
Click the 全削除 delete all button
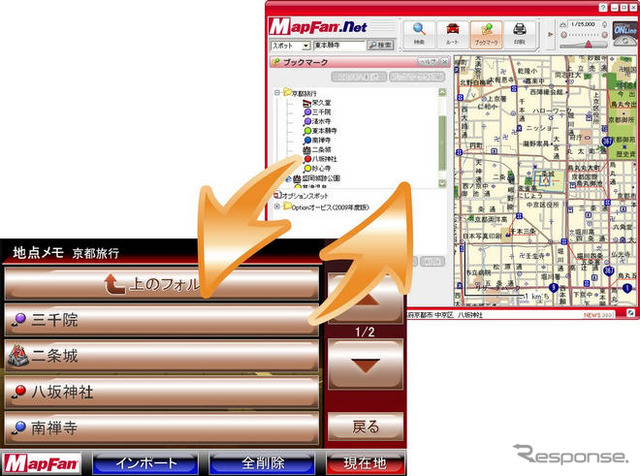pyautogui.click(x=262, y=463)
